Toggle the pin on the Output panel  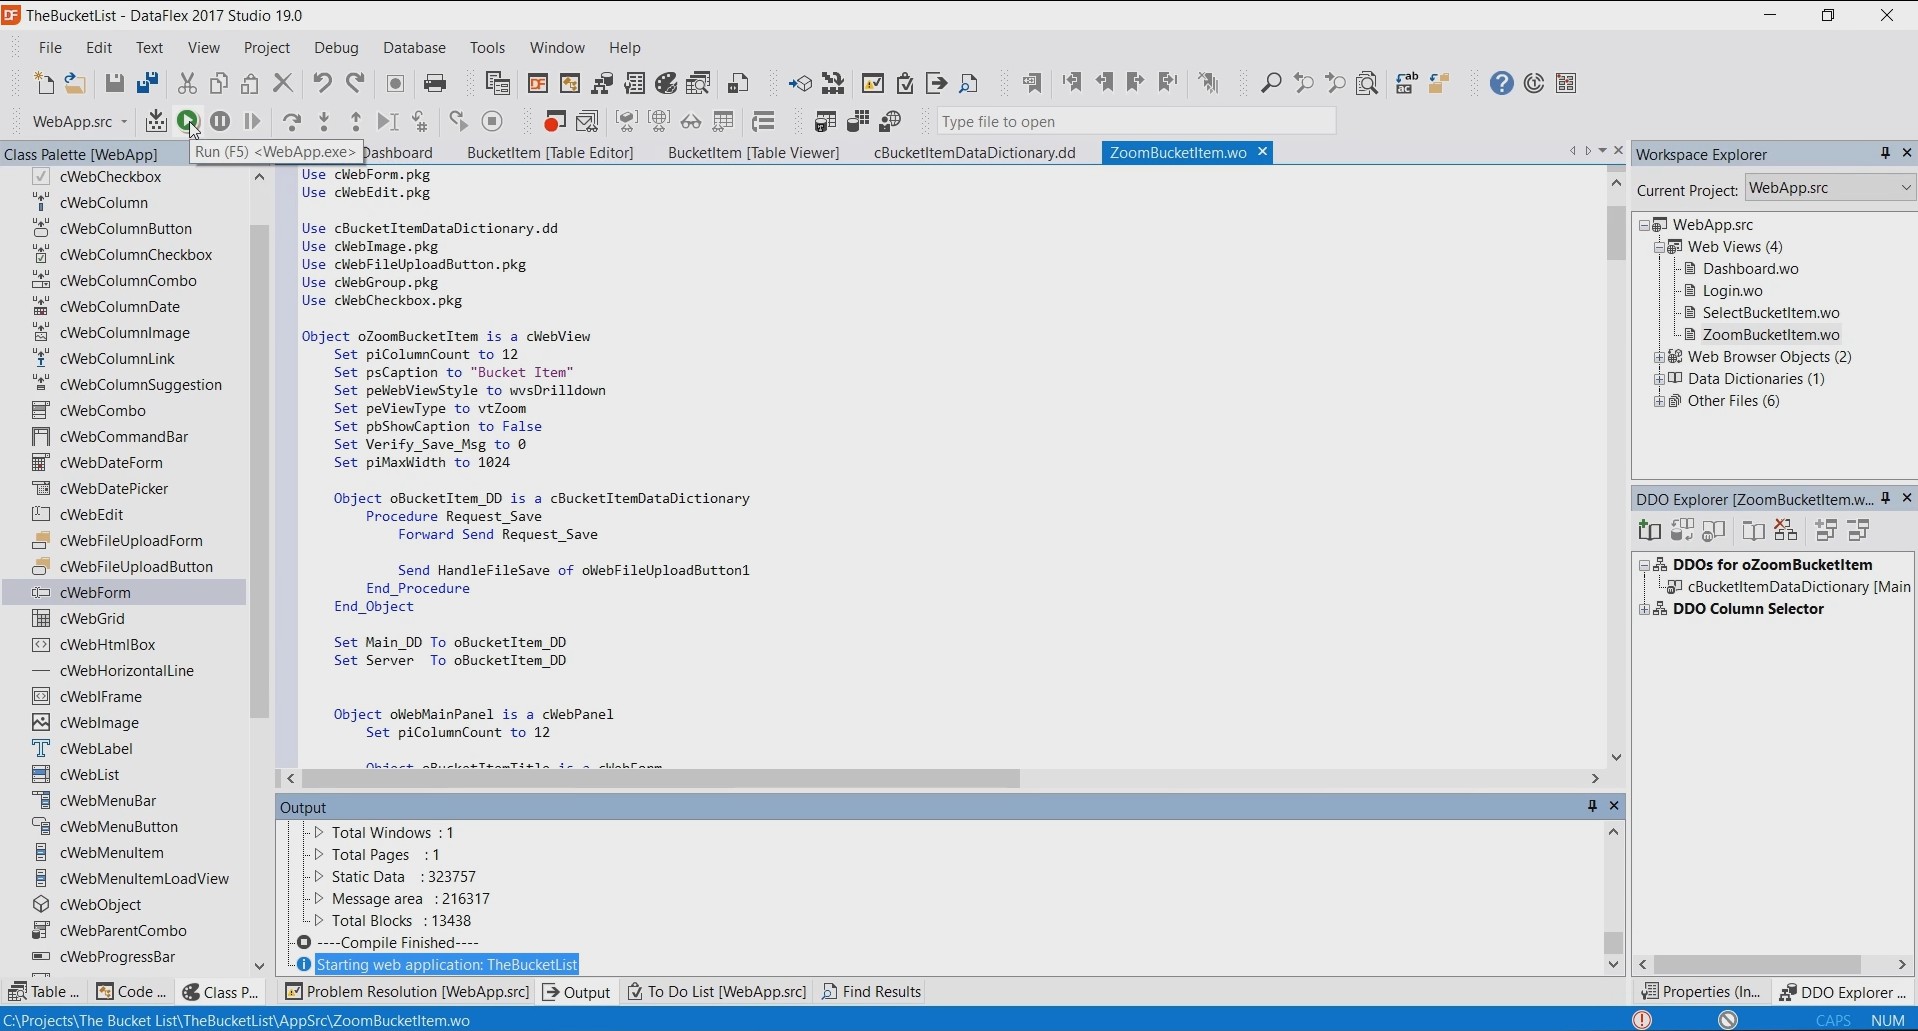(1592, 806)
